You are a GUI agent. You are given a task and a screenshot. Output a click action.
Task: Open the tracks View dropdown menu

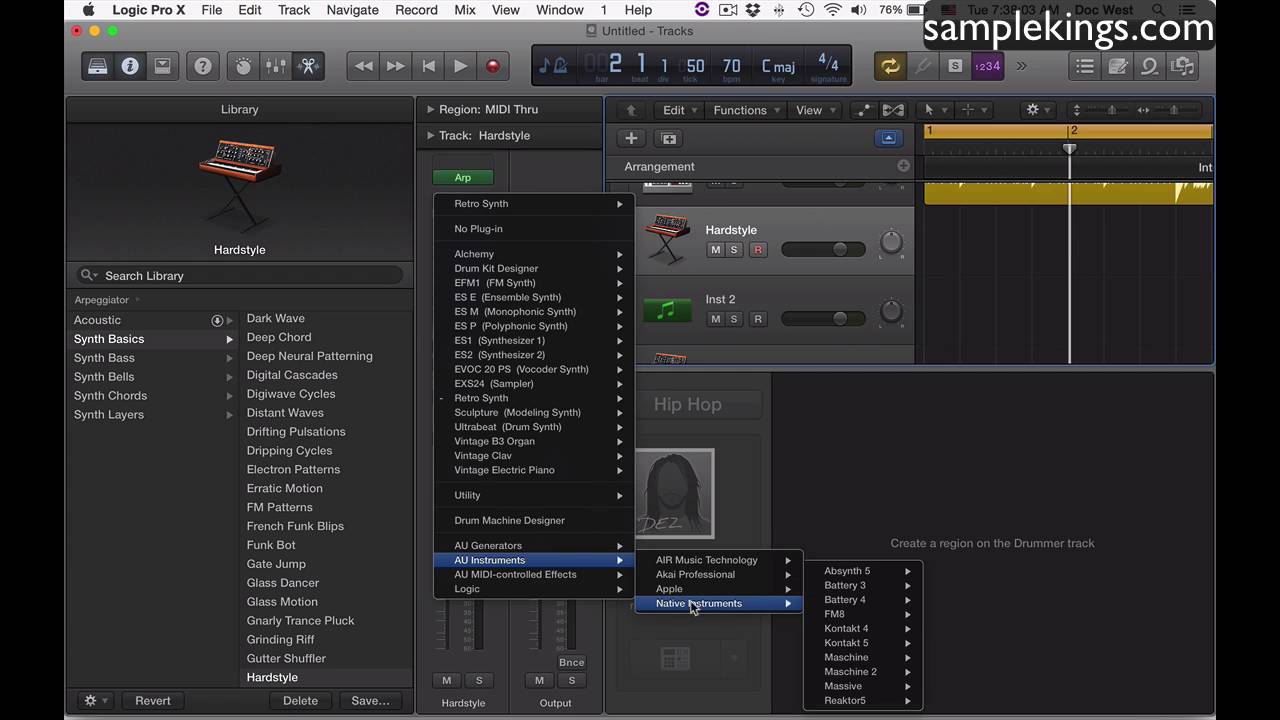815,110
